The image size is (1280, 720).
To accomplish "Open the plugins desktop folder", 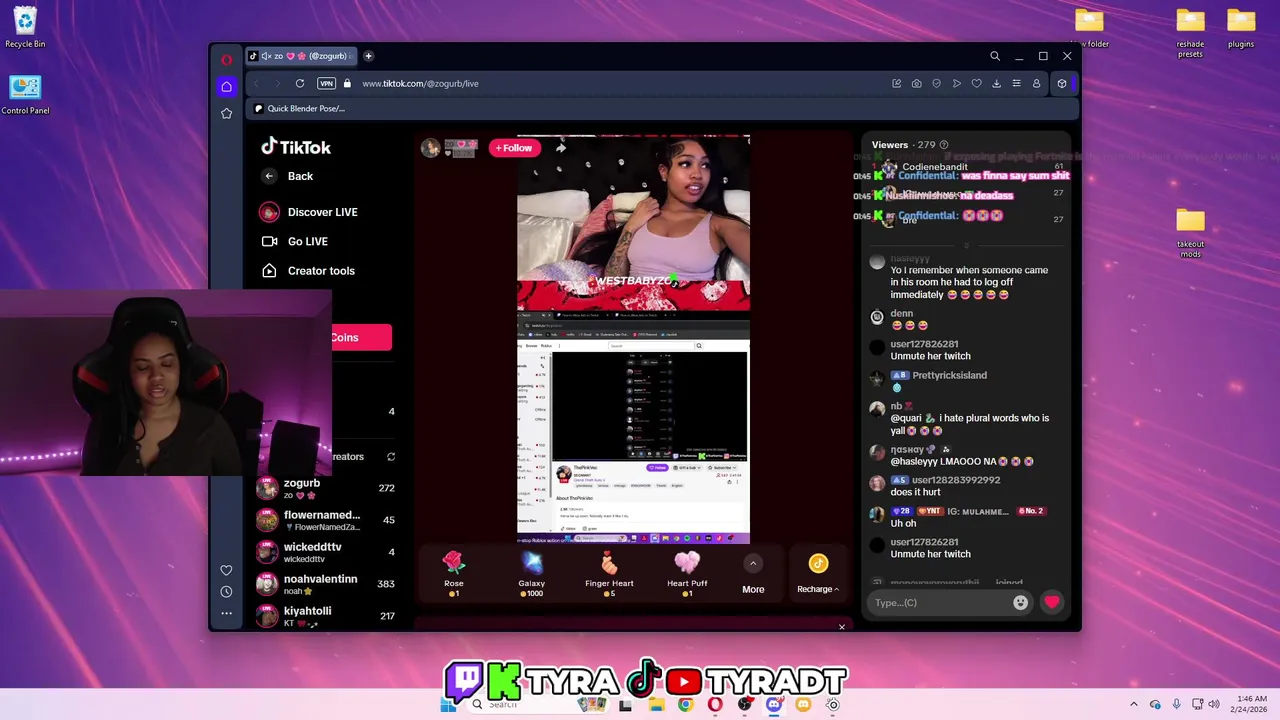I will (x=1241, y=28).
